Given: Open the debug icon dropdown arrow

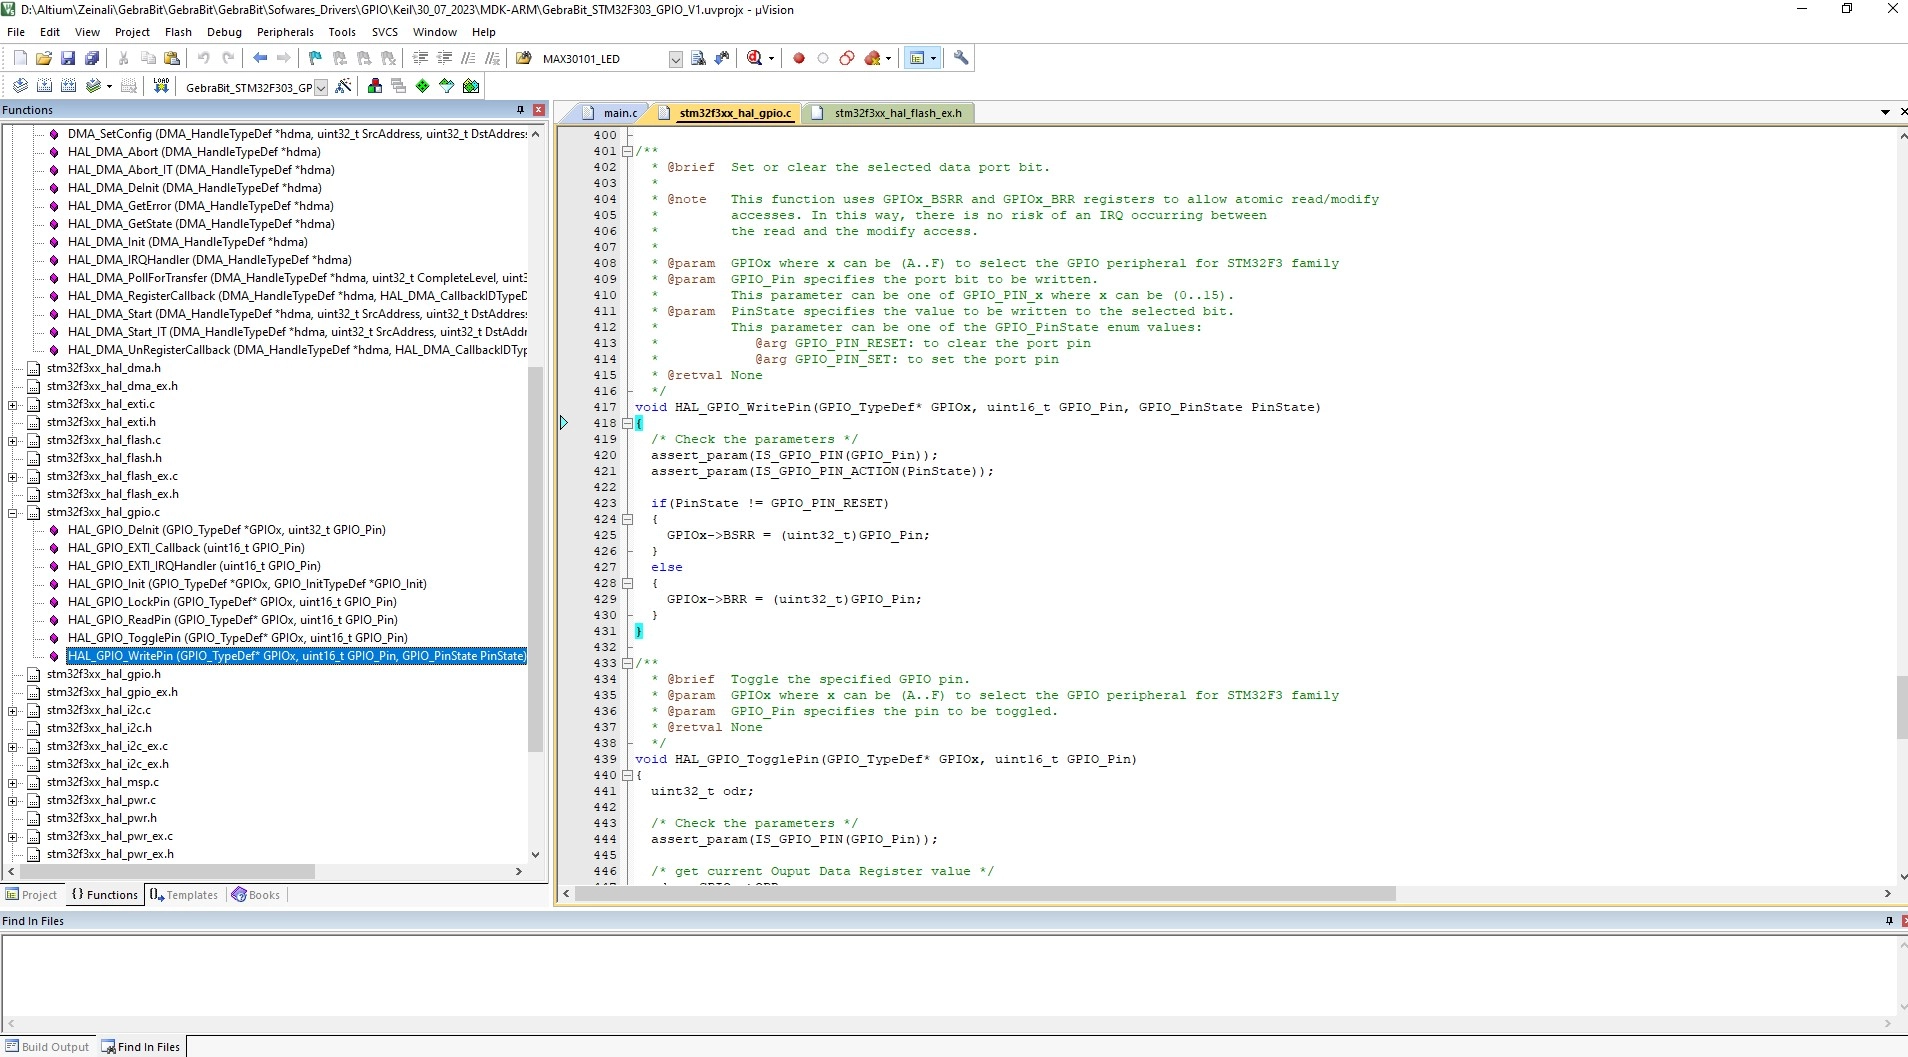Looking at the screenshot, I should 771,58.
